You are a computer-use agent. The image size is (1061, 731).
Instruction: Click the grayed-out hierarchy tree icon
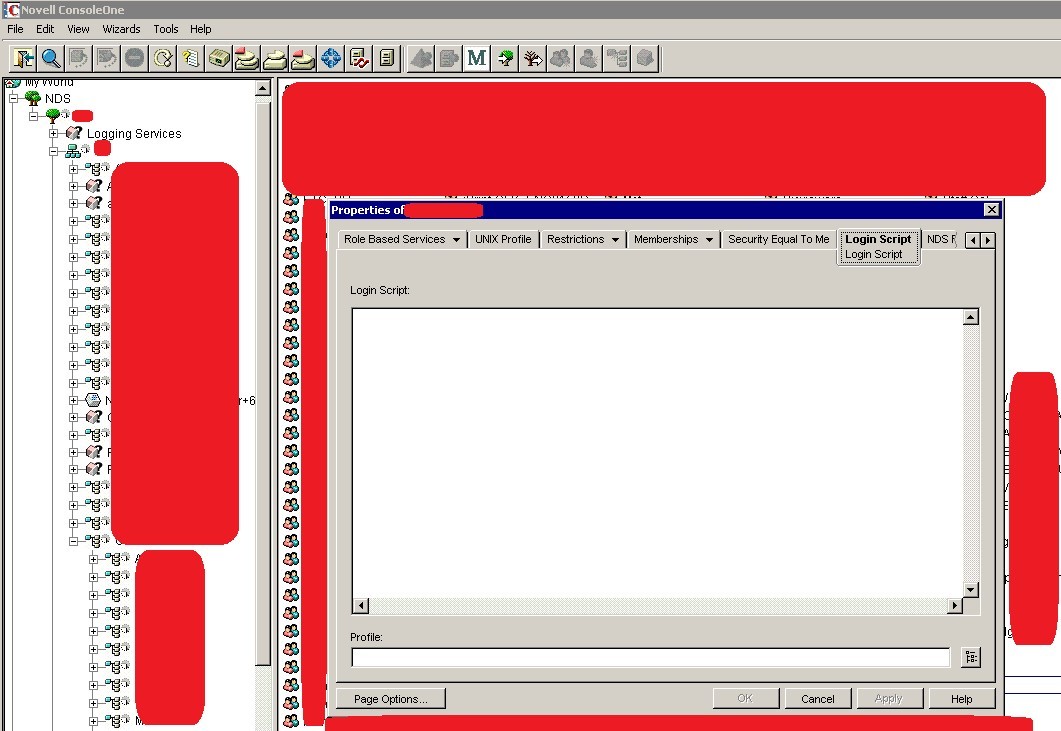coord(616,58)
